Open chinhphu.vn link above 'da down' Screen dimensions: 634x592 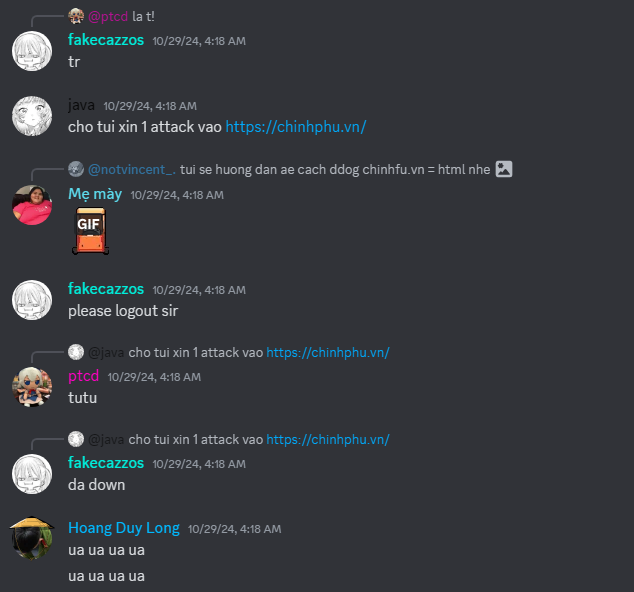tap(328, 440)
